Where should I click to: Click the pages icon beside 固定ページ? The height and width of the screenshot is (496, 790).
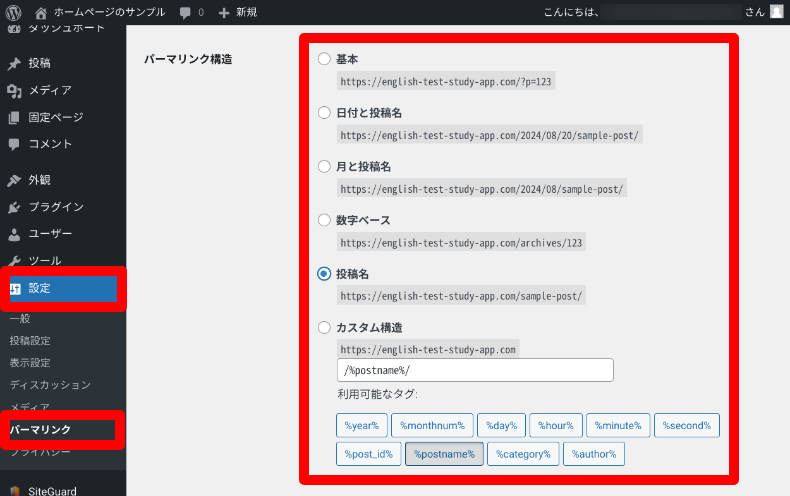pyautogui.click(x=14, y=117)
